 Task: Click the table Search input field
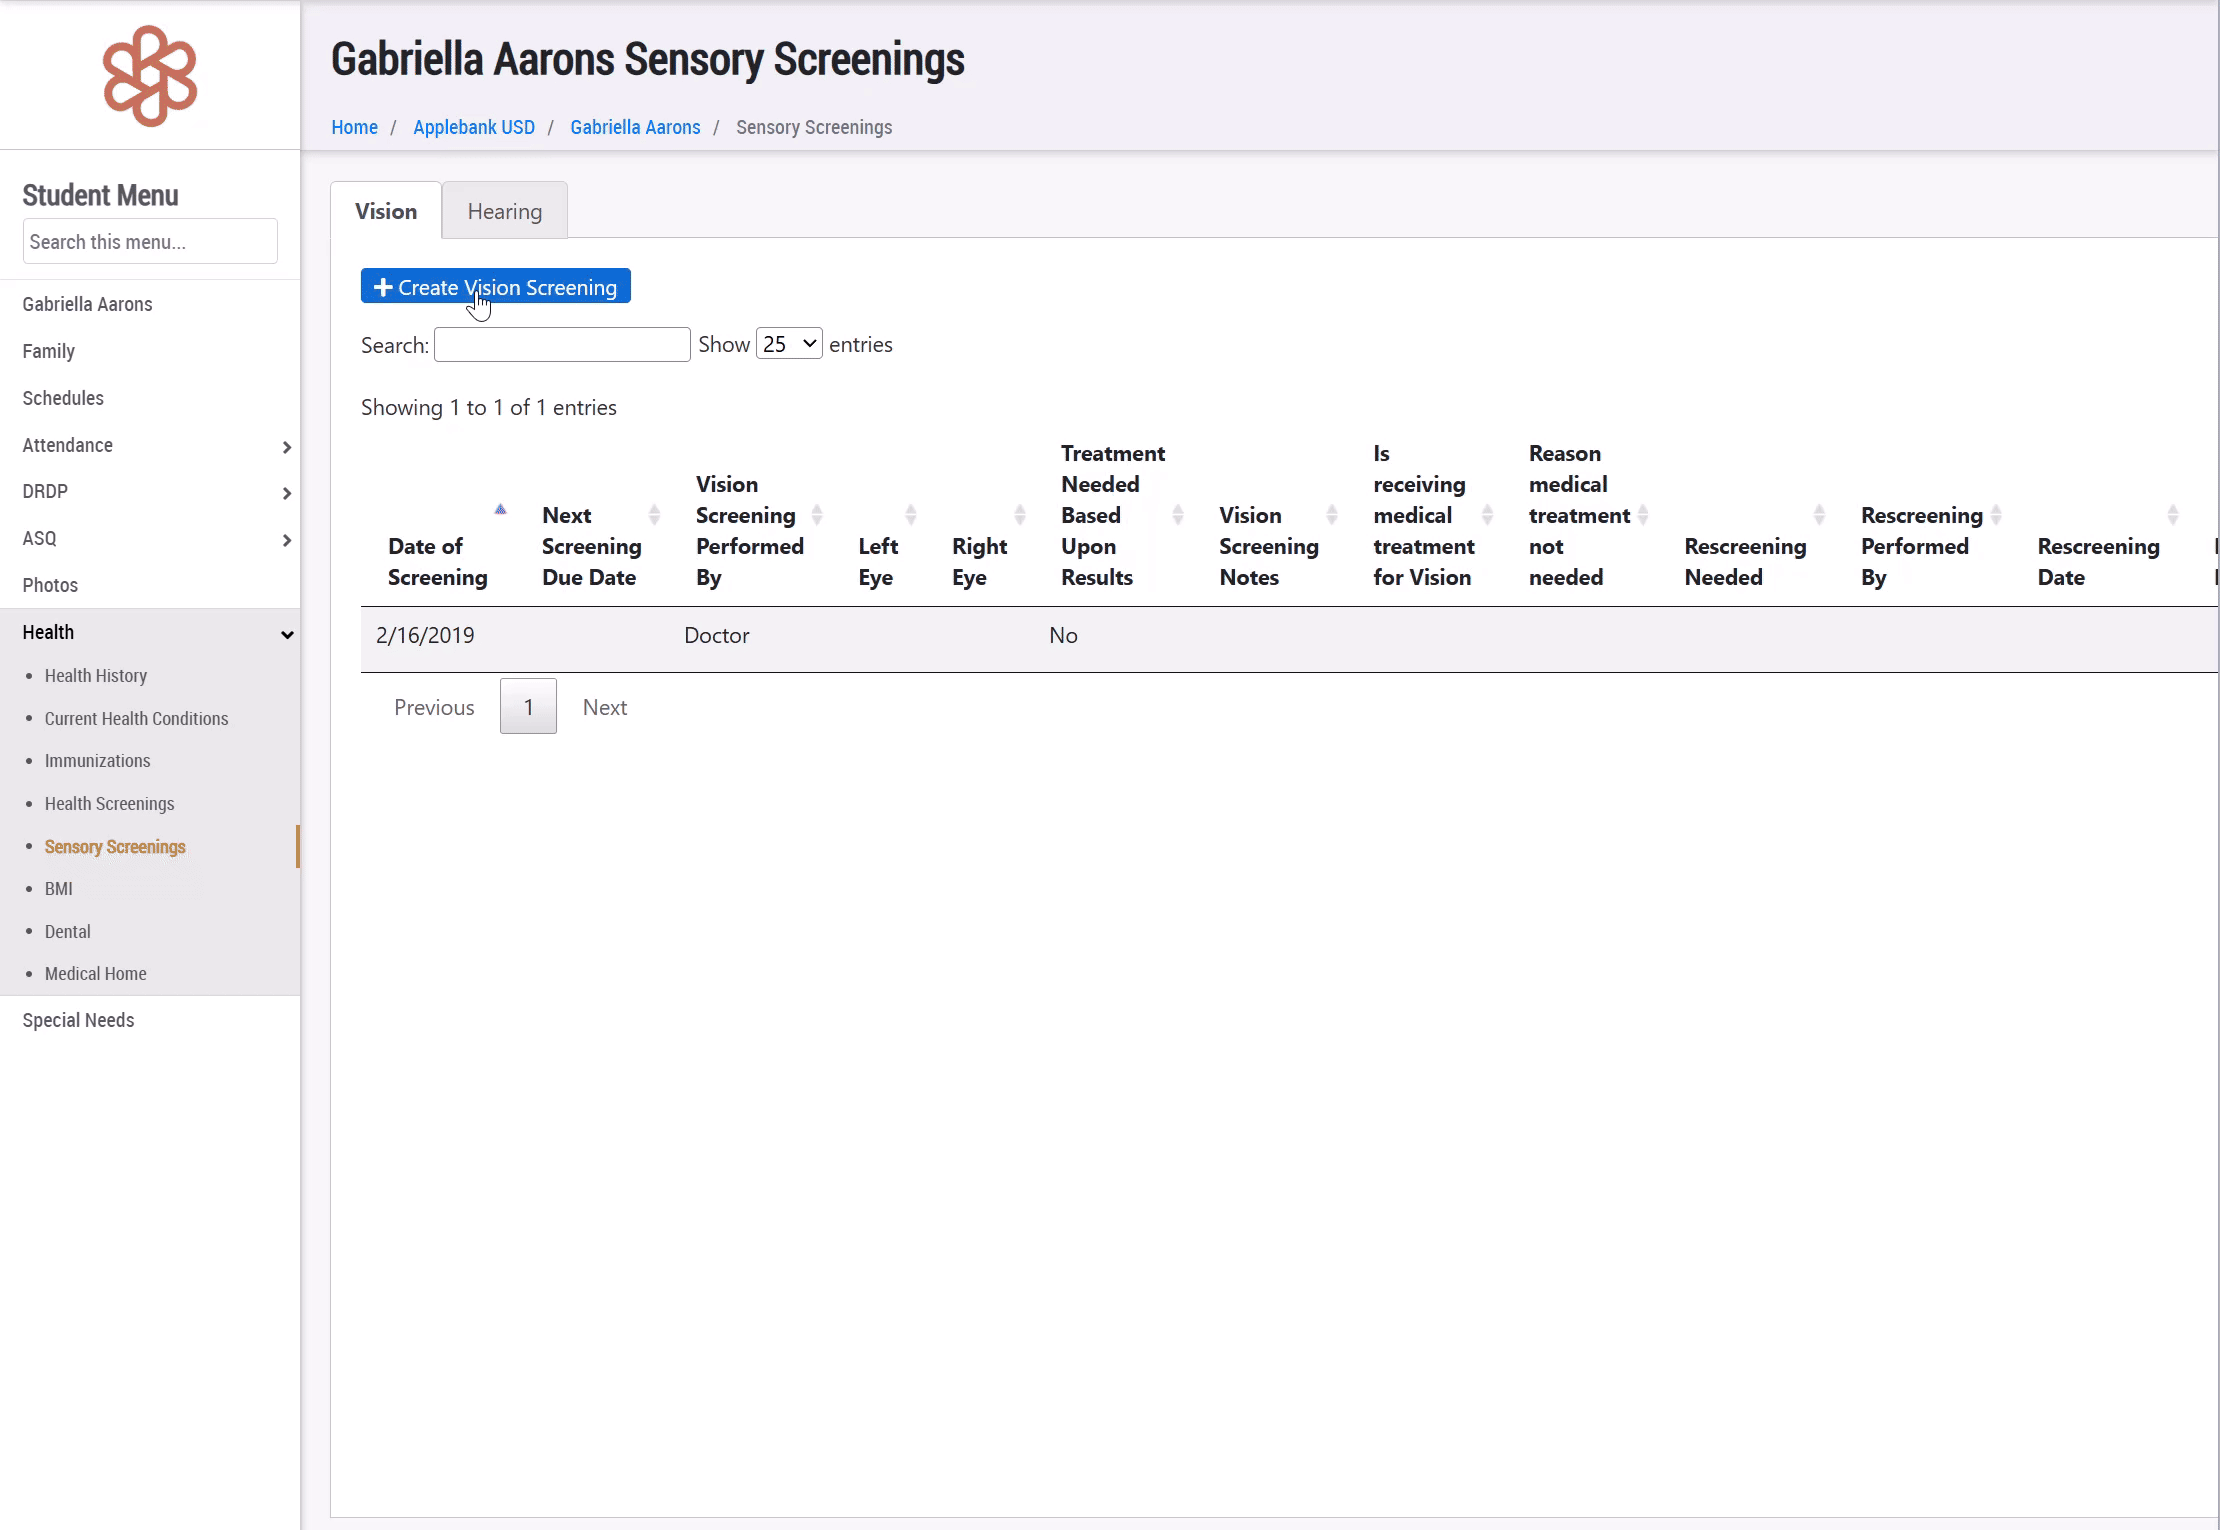(562, 345)
